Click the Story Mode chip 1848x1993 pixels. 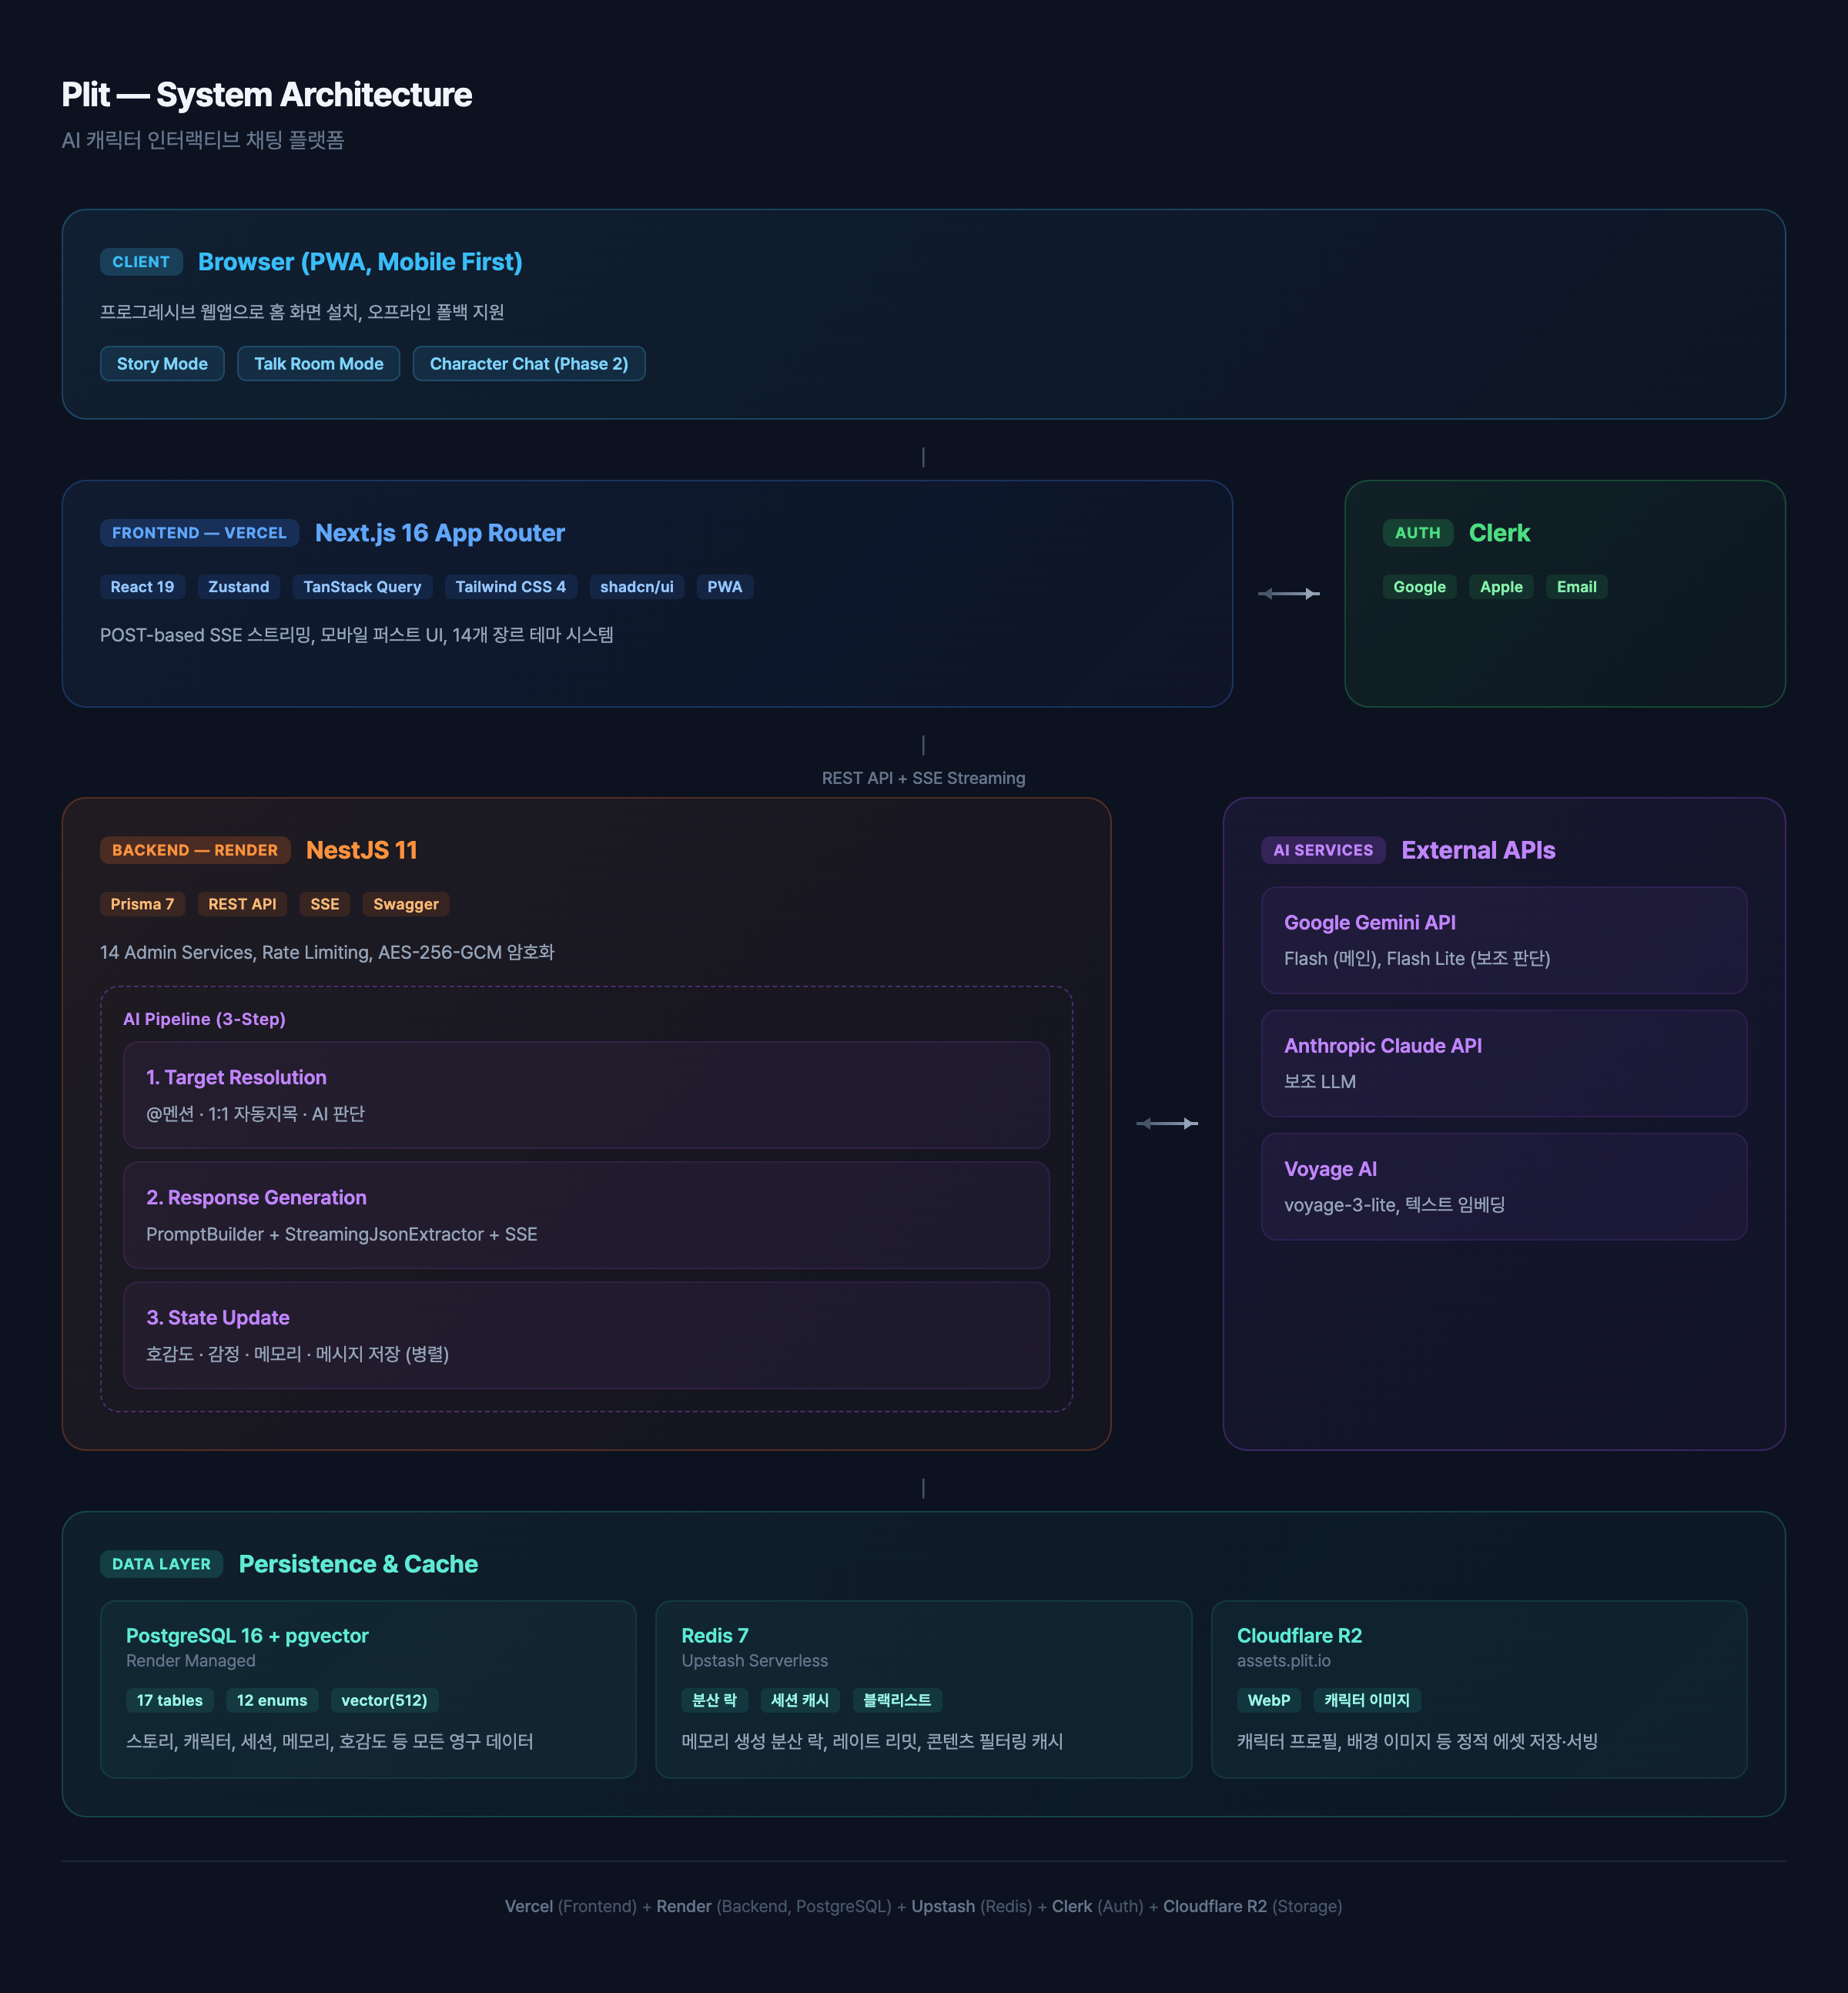pyautogui.click(x=162, y=364)
